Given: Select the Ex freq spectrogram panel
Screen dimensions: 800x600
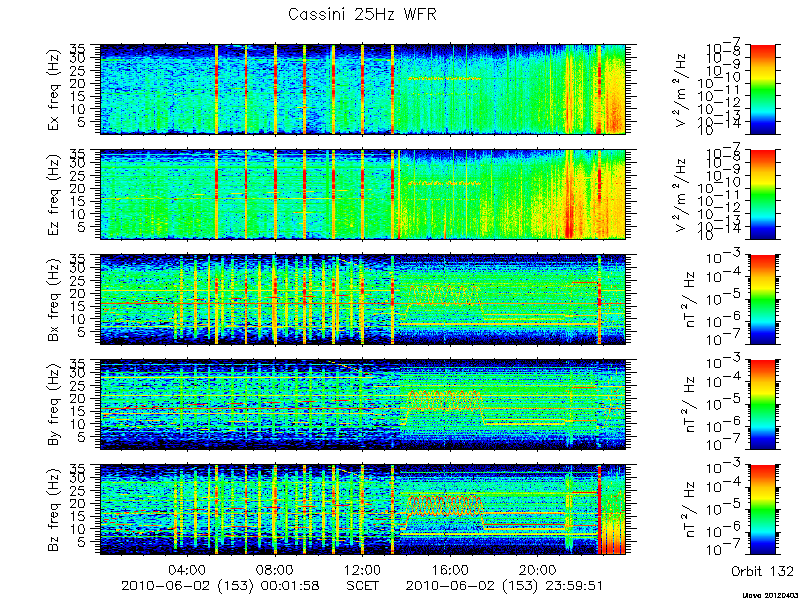Looking at the screenshot, I should (363, 89).
